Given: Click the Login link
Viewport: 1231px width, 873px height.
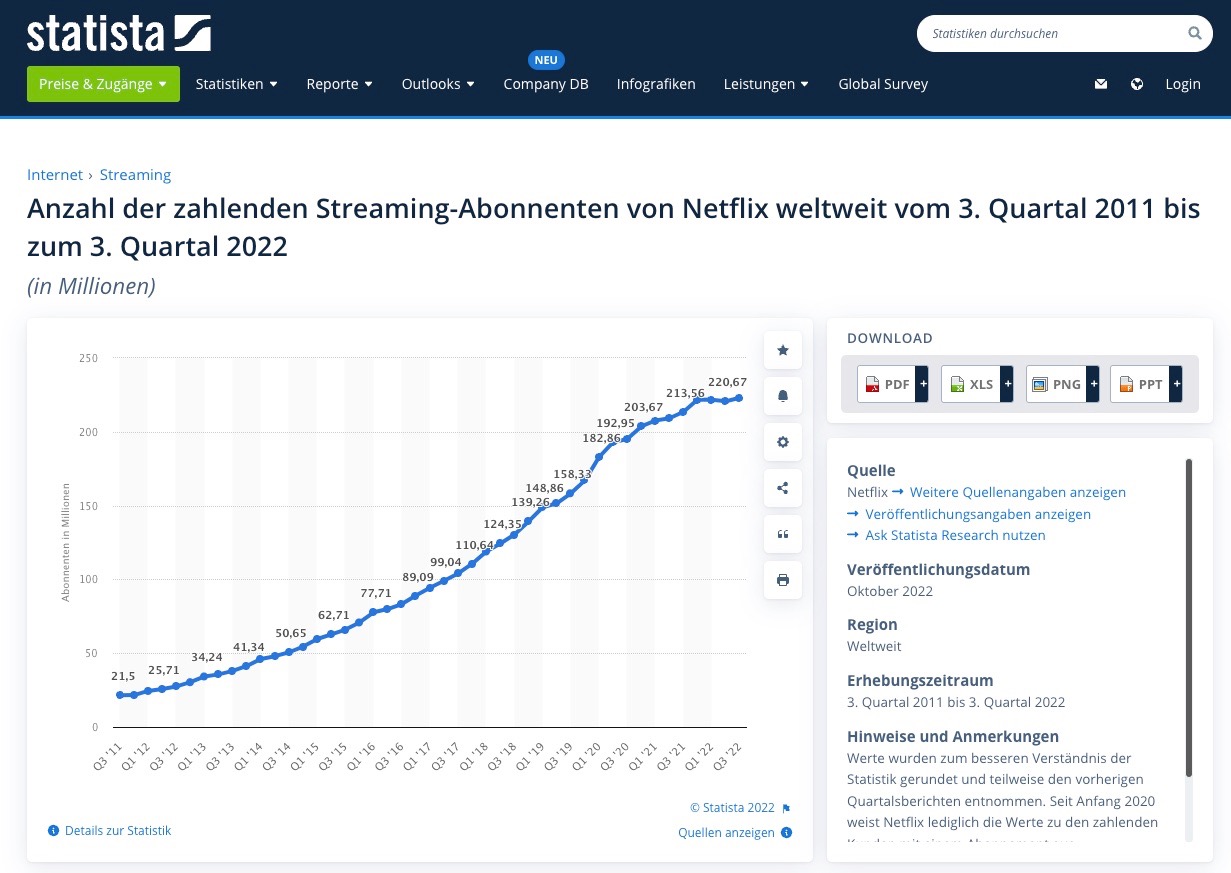Looking at the screenshot, I should [1183, 84].
